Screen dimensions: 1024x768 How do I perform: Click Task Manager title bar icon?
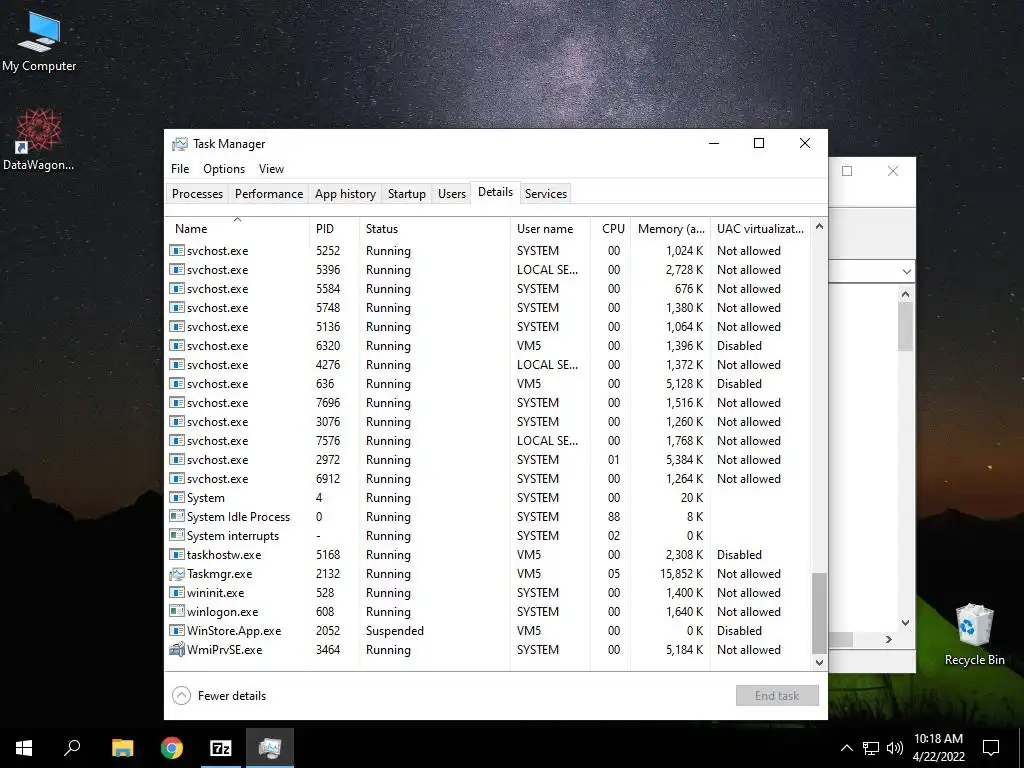[x=180, y=144]
